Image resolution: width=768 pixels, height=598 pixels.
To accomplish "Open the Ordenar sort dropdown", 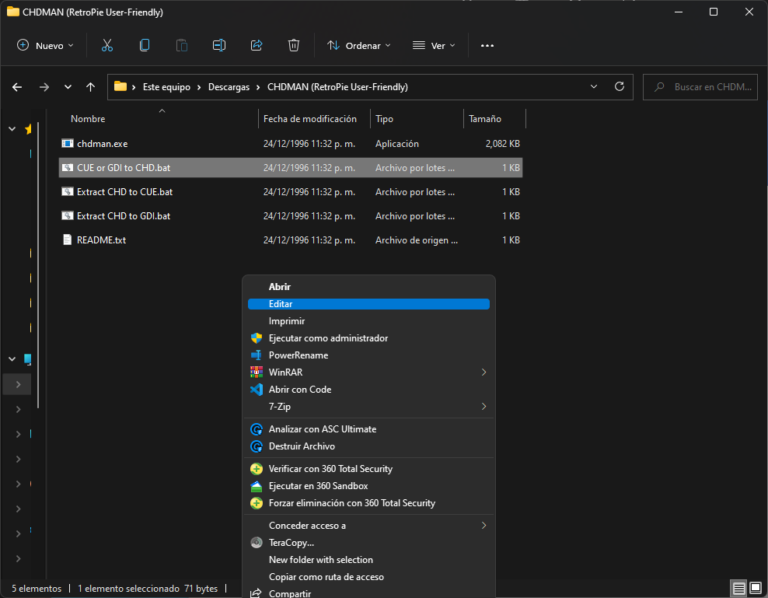I will (359, 45).
